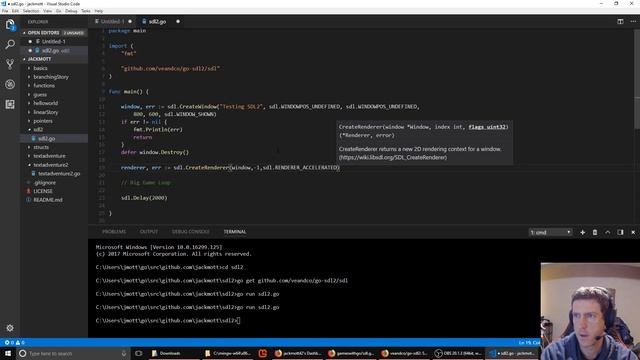
Task: Click the Task View taskbar icon
Action: coord(139,353)
